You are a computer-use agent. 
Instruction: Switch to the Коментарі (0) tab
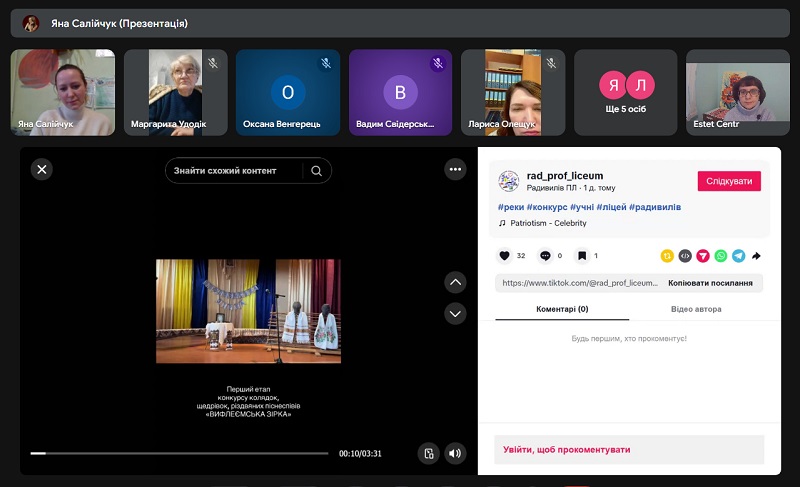562,309
